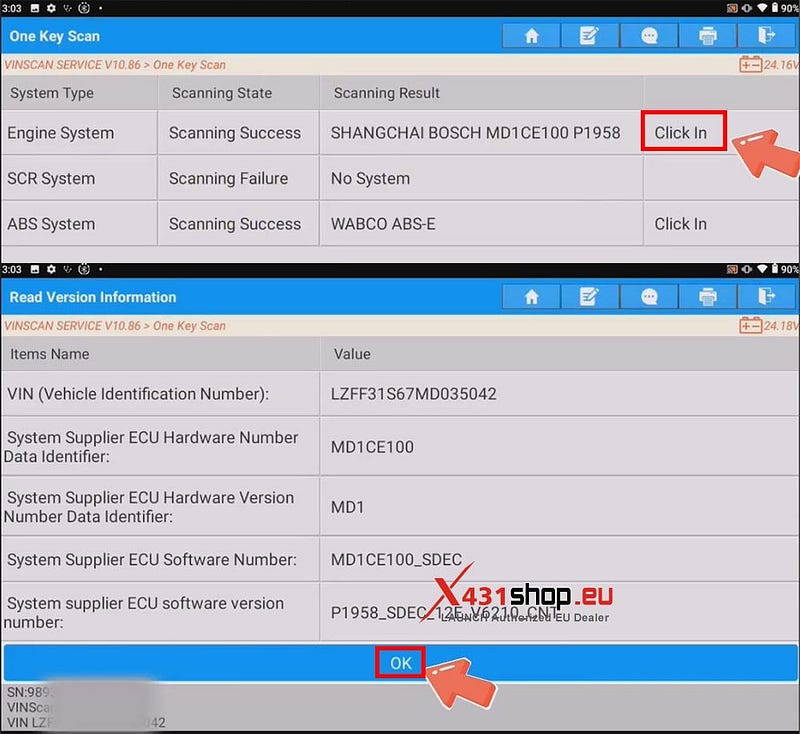
Task: Select No System scanning result
Action: click(x=370, y=178)
